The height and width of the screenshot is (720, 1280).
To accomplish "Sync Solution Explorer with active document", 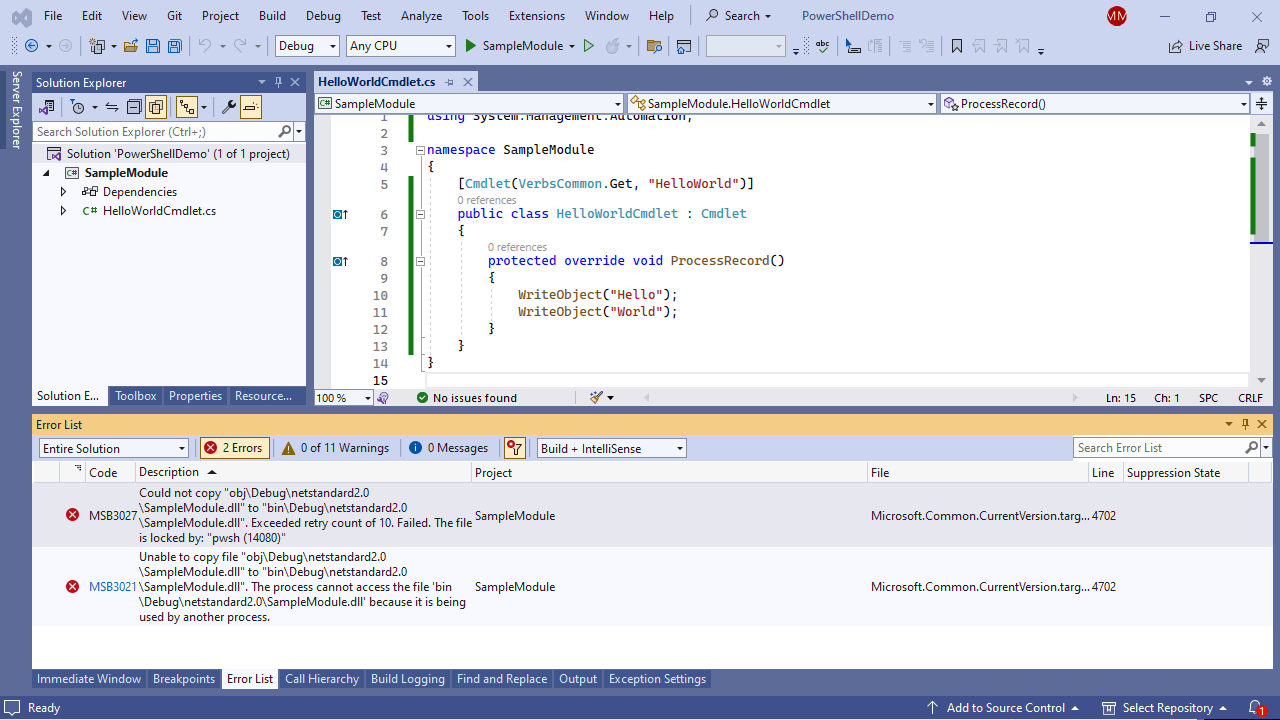I will coord(111,107).
